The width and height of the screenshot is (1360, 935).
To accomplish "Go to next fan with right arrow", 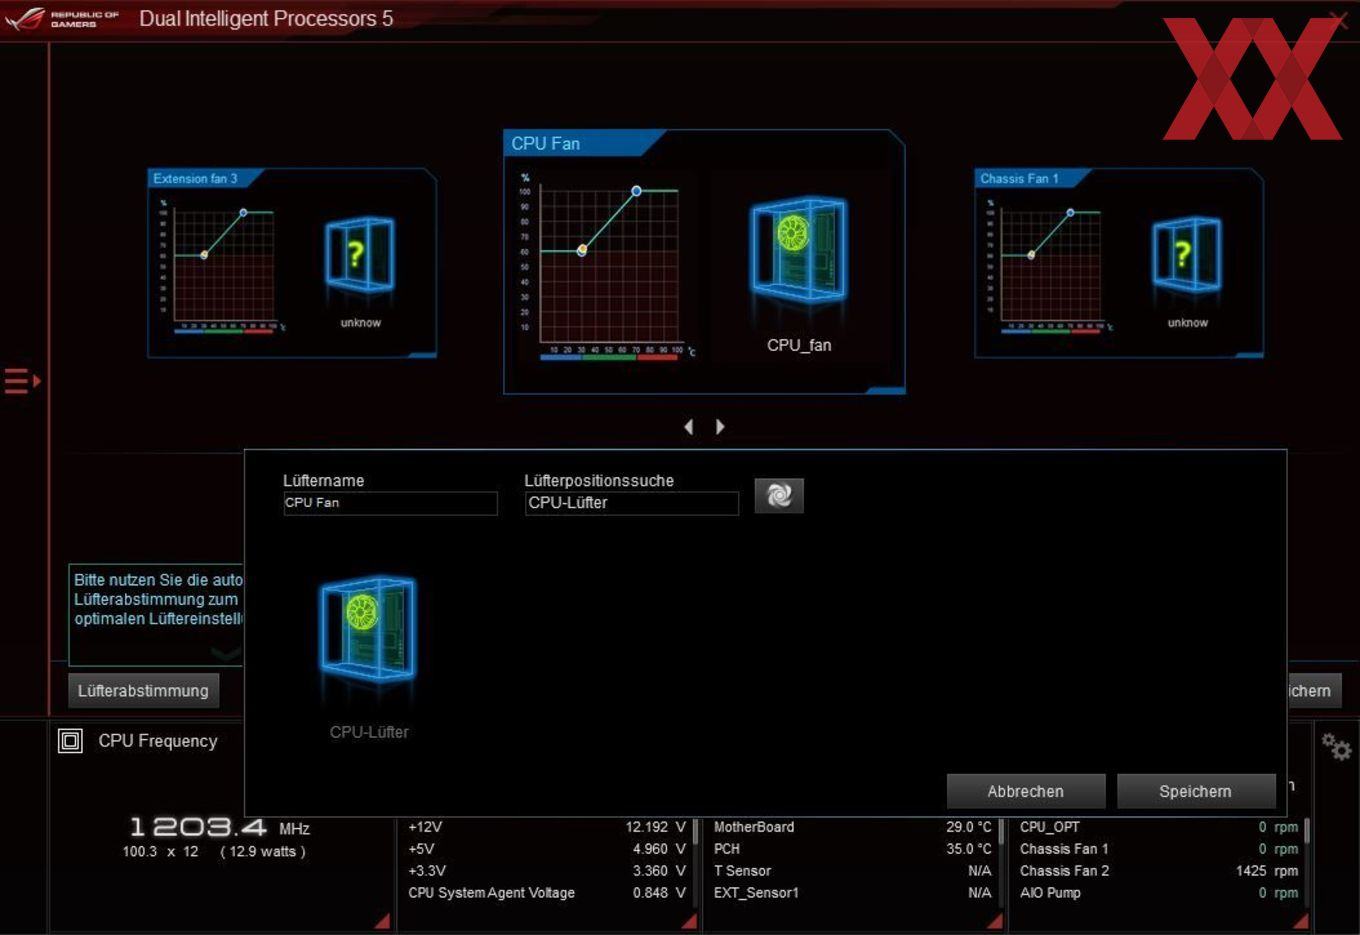I will click(x=719, y=427).
